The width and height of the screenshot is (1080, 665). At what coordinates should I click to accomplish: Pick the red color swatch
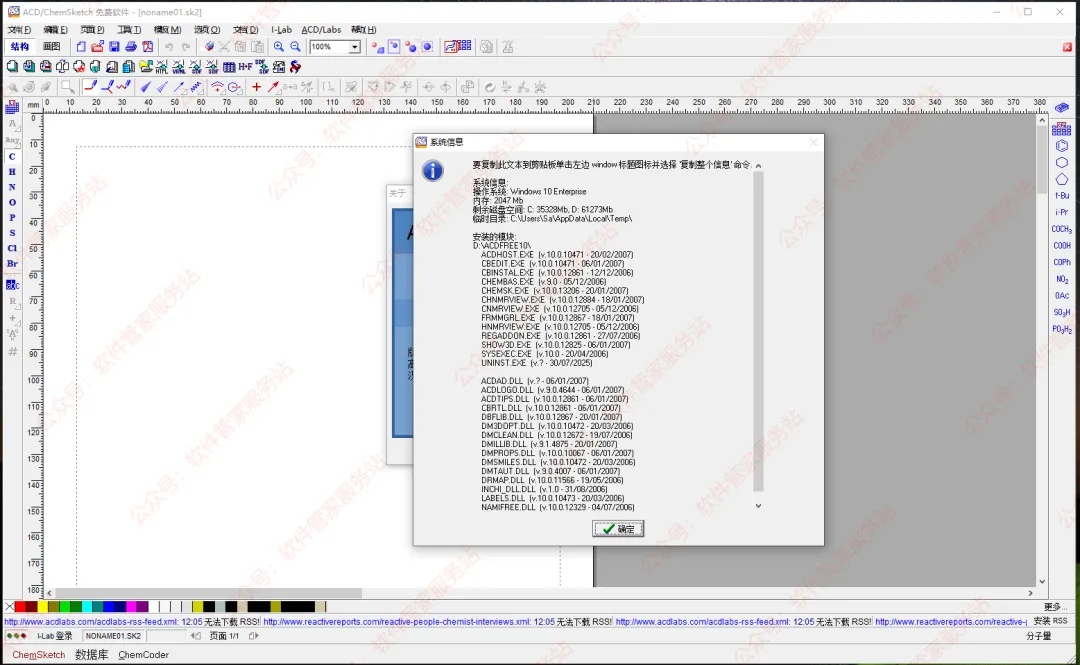click(20, 606)
